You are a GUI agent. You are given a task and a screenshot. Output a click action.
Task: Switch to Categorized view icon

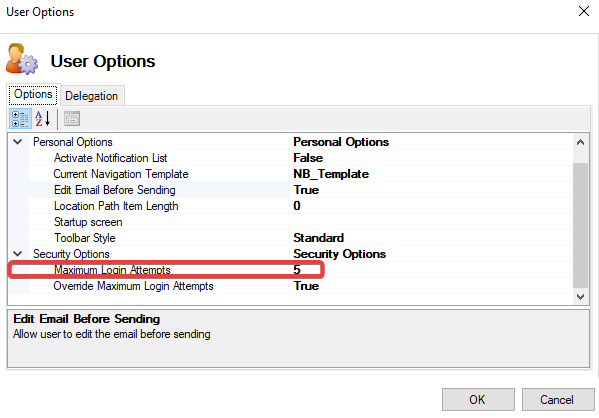20,119
